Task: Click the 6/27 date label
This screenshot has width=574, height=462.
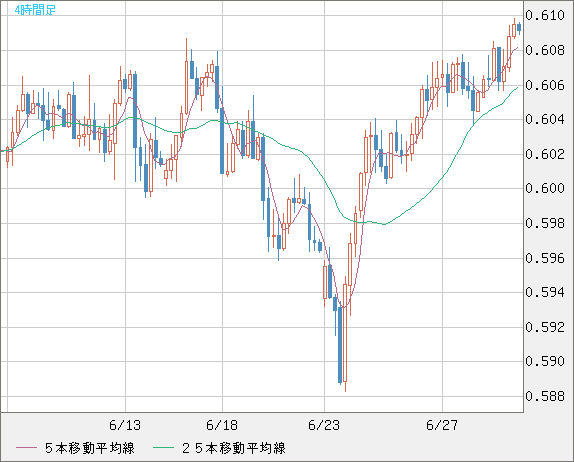Action: pos(442,425)
